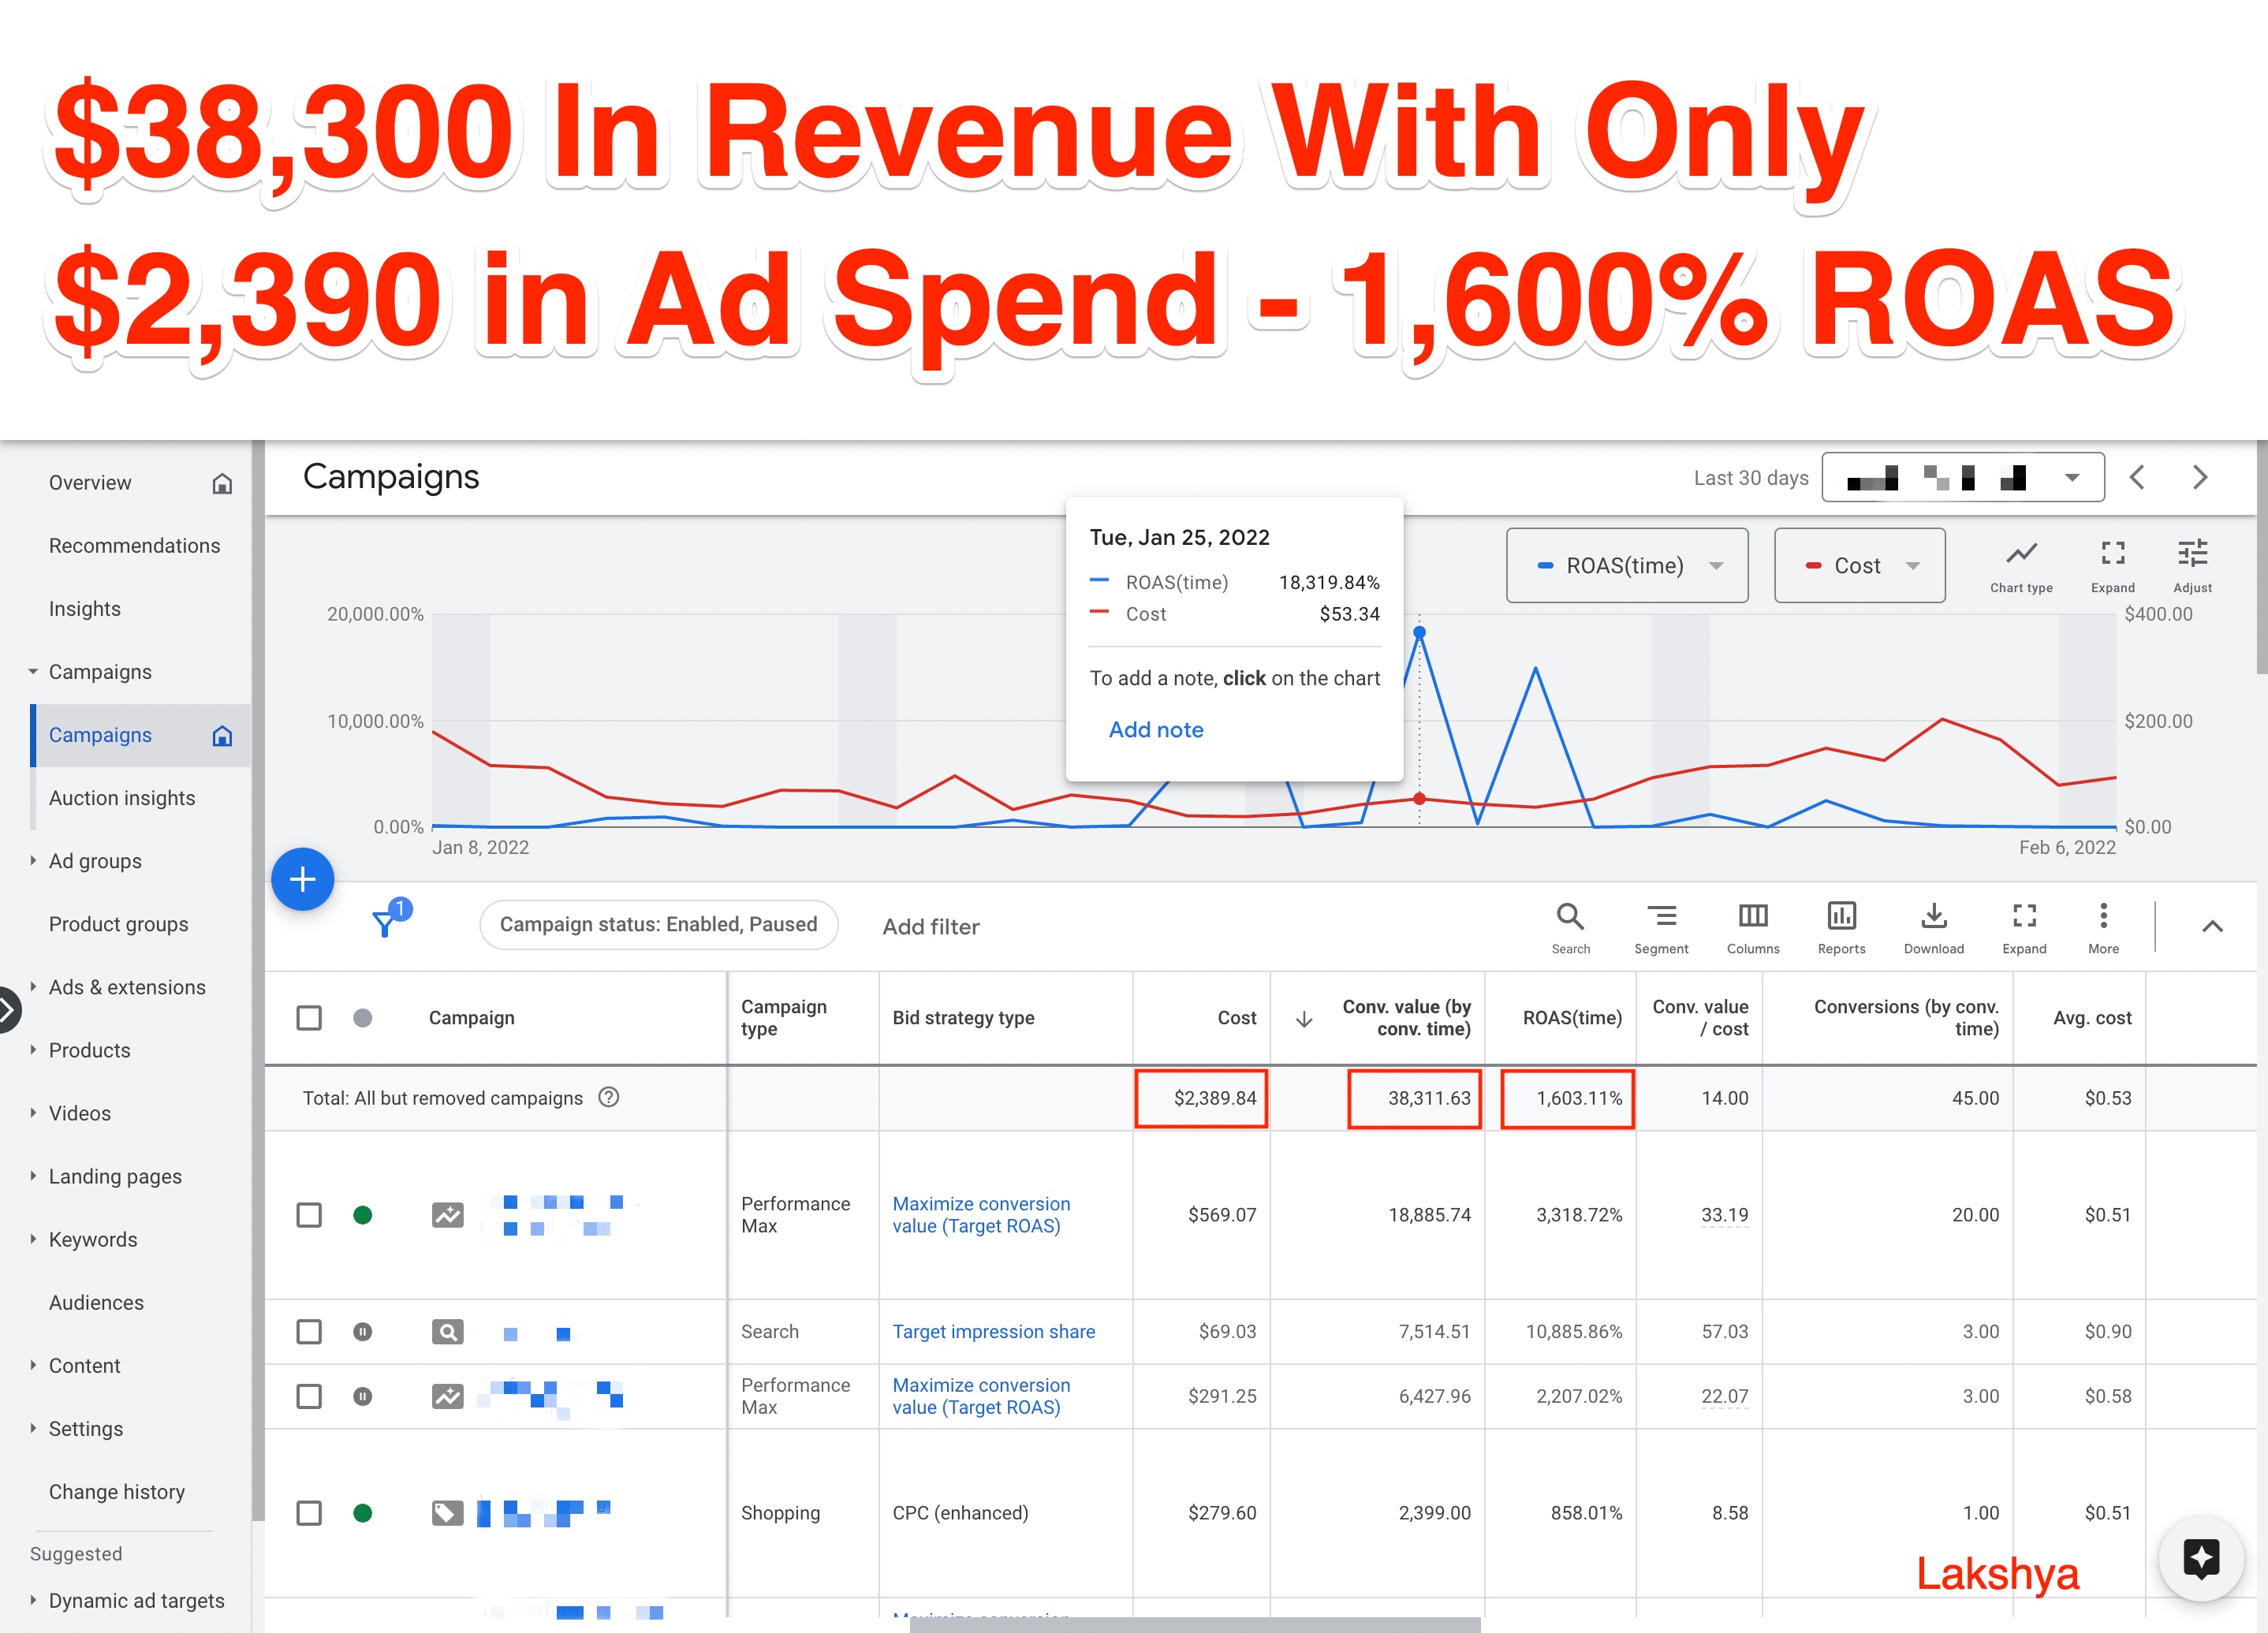The image size is (2268, 1633).
Task: Click Campaign status: Enabled, Paused filter chip
Action: click(659, 925)
